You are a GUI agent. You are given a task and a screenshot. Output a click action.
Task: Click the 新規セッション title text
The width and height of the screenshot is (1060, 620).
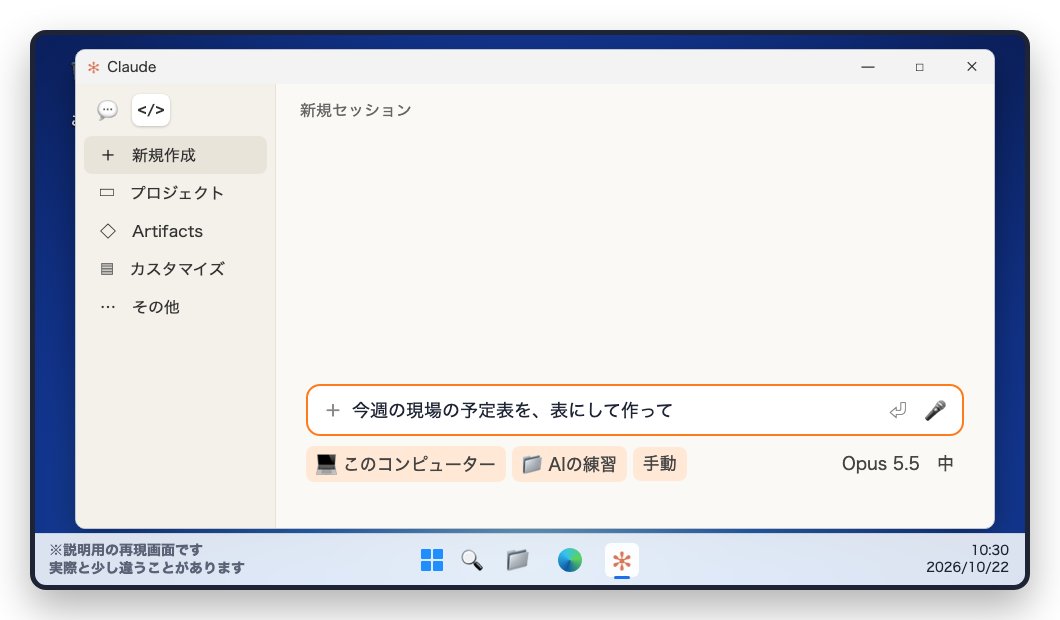pos(356,110)
